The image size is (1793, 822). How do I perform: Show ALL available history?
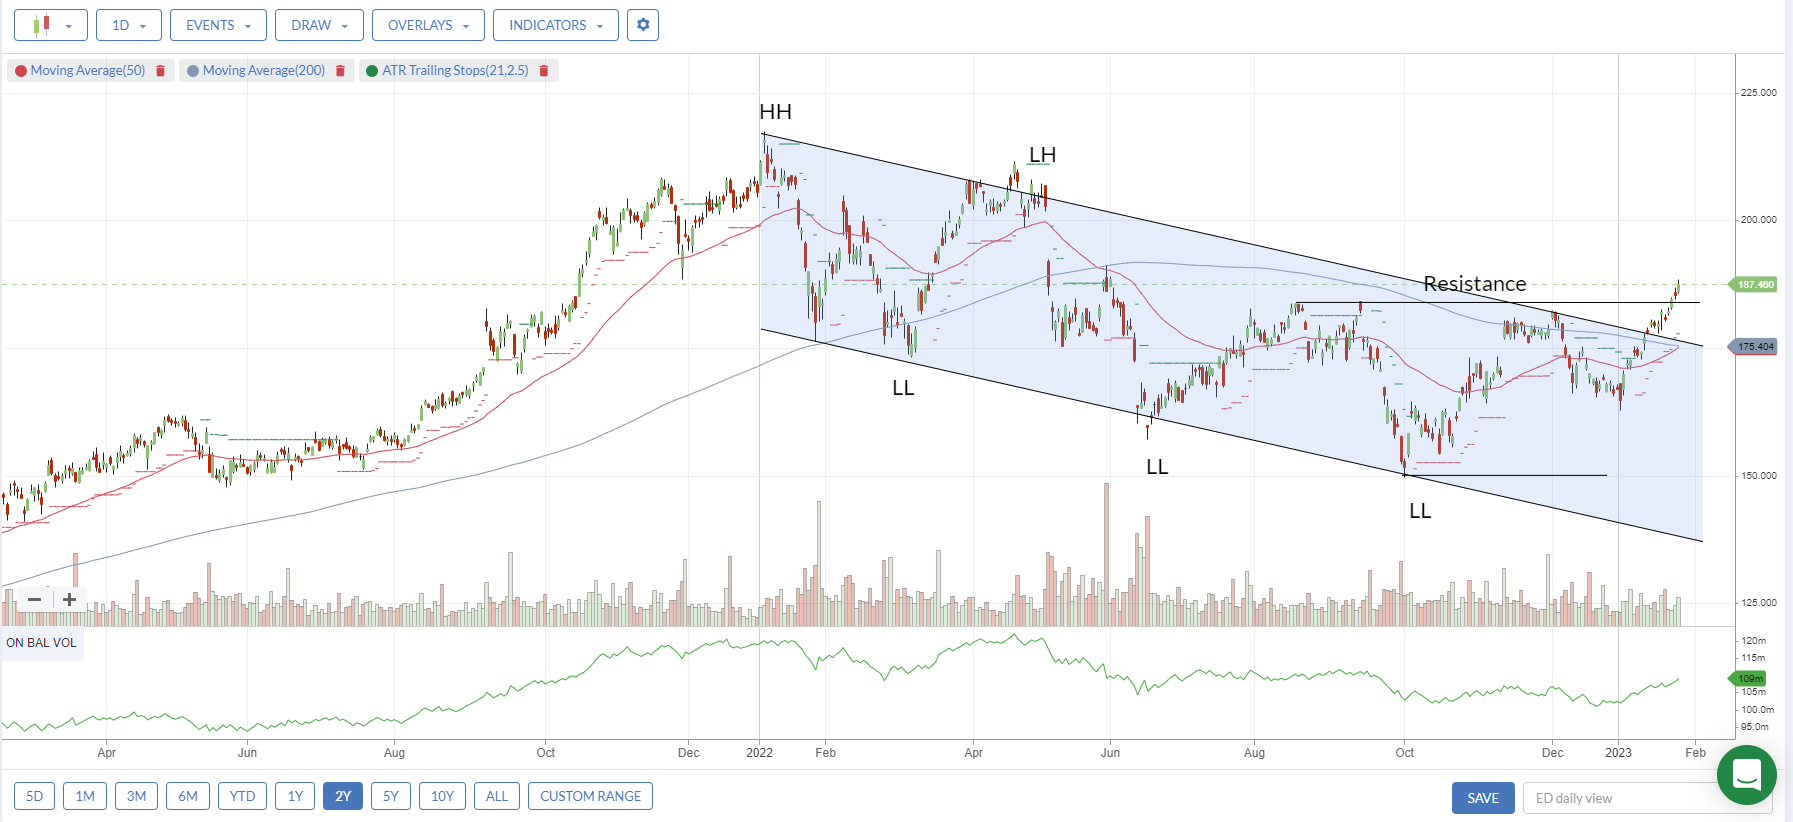coord(497,796)
